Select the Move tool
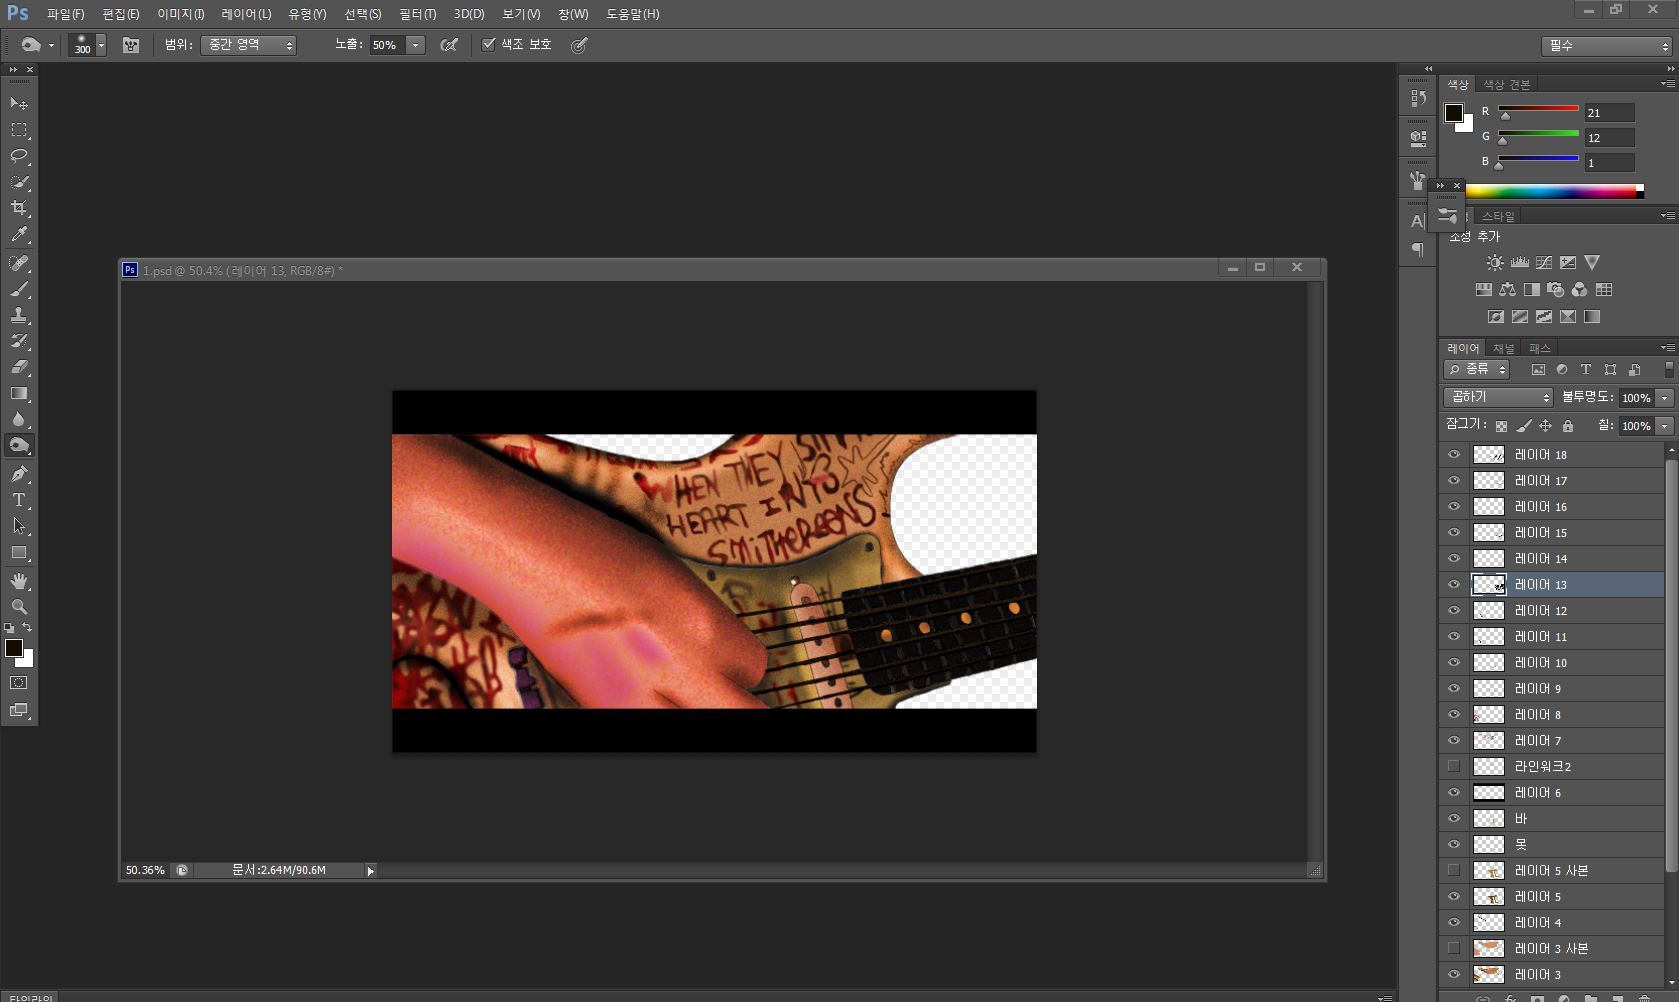Viewport: 1679px width, 1002px height. coord(19,104)
